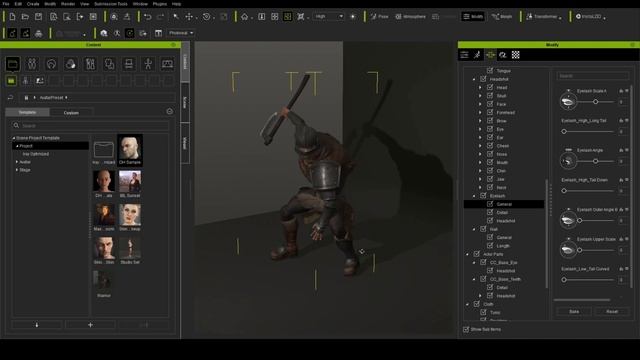Select the hair category icon in Content panel

[x=51, y=64]
